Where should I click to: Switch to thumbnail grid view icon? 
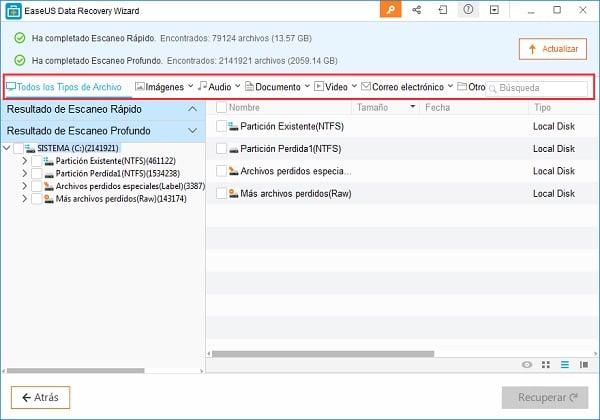point(546,365)
